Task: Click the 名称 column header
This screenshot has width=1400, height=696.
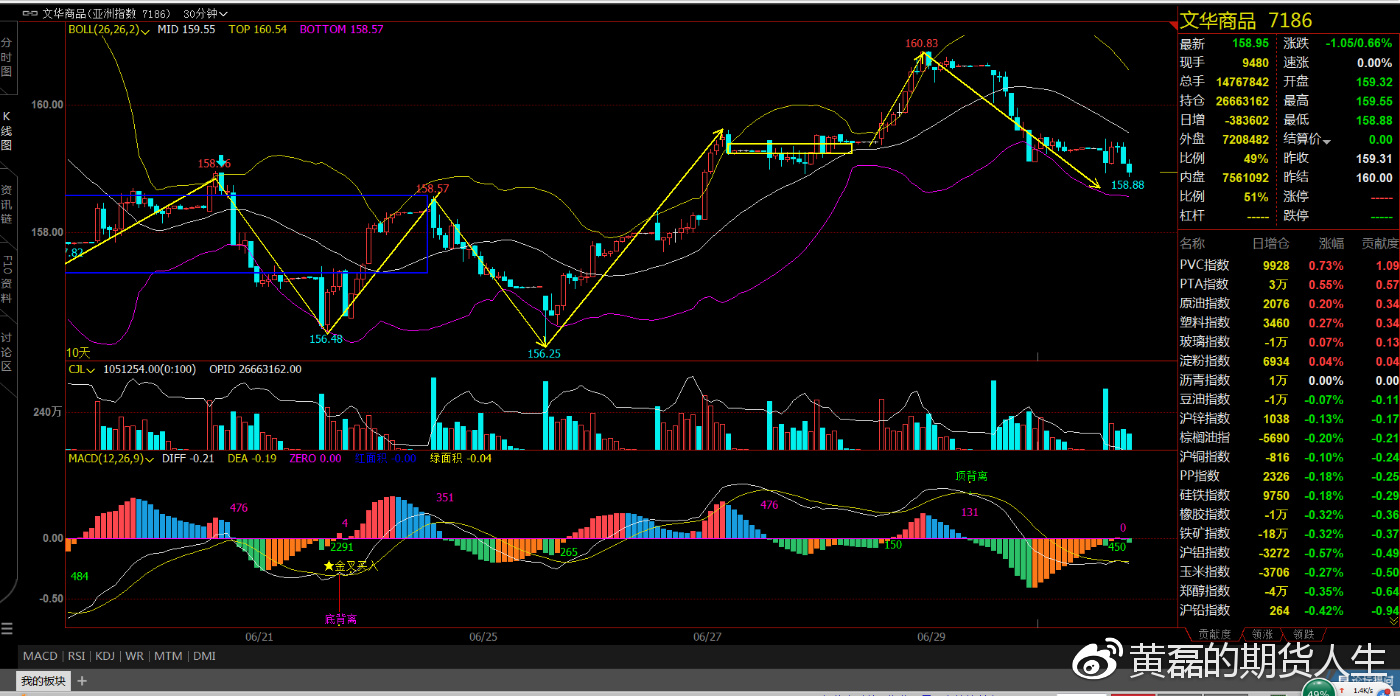Action: tap(1192, 243)
